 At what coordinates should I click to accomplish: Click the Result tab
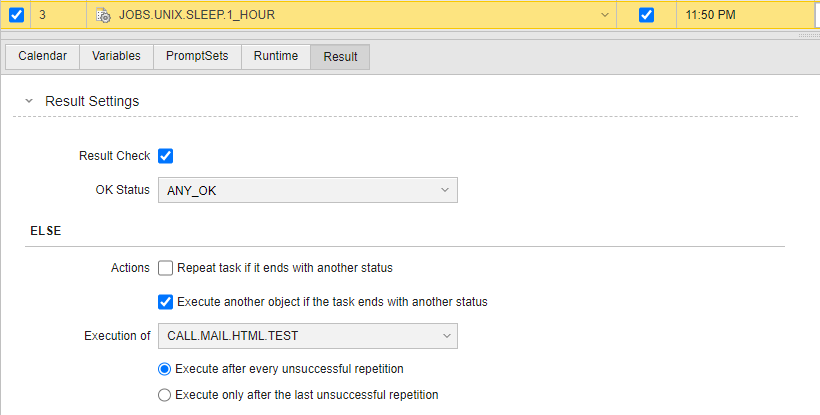pyautogui.click(x=340, y=57)
